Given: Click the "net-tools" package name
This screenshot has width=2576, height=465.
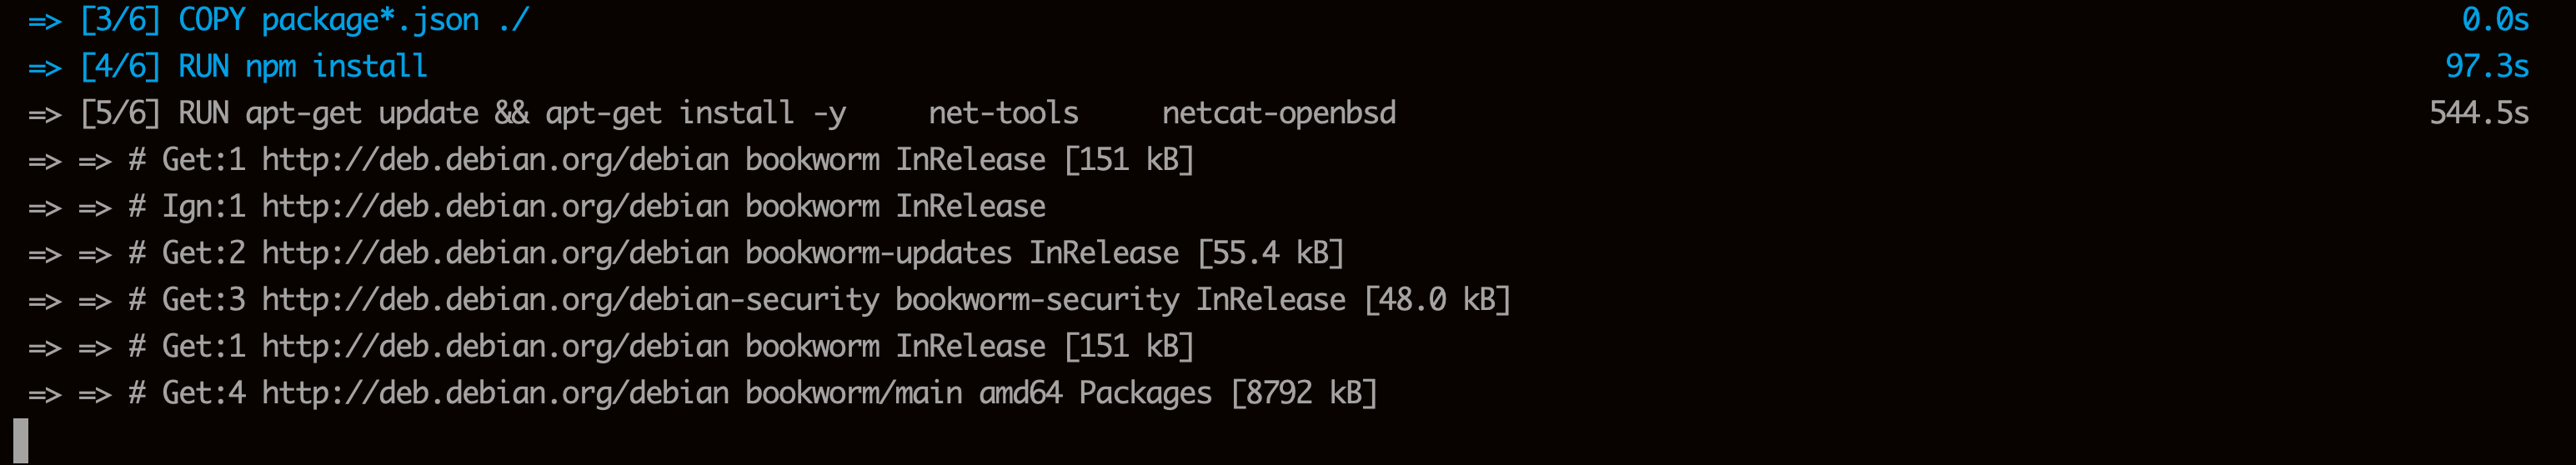Looking at the screenshot, I should pos(1003,113).
